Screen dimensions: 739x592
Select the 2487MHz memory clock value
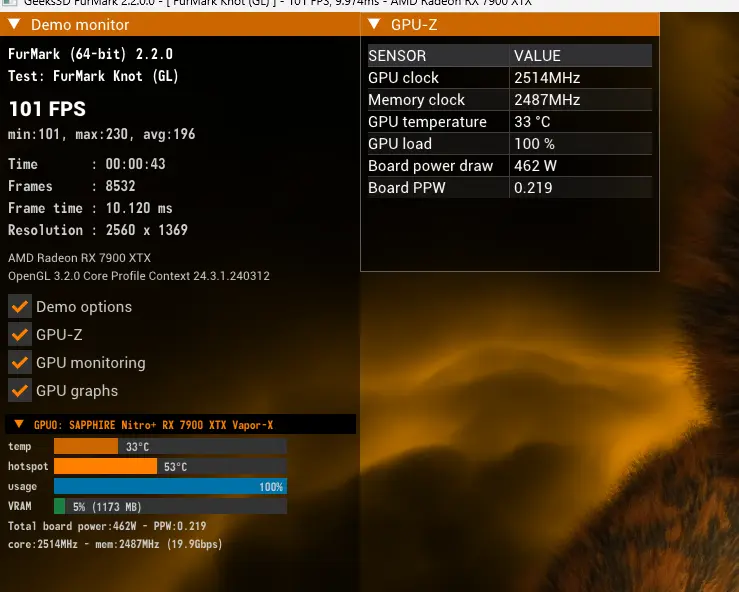pos(547,100)
